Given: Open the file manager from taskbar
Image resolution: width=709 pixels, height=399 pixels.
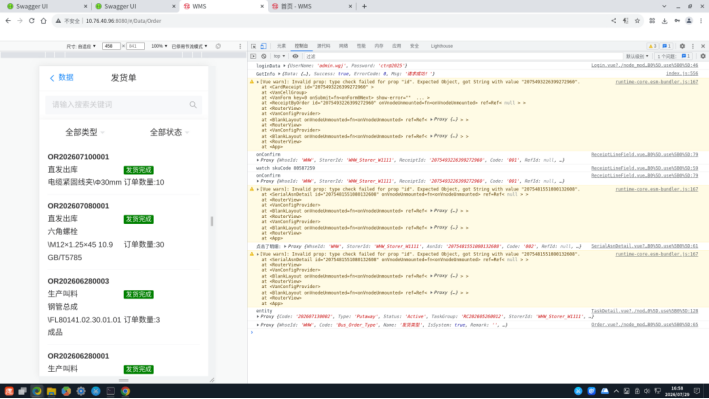Looking at the screenshot, I should [x=52, y=391].
